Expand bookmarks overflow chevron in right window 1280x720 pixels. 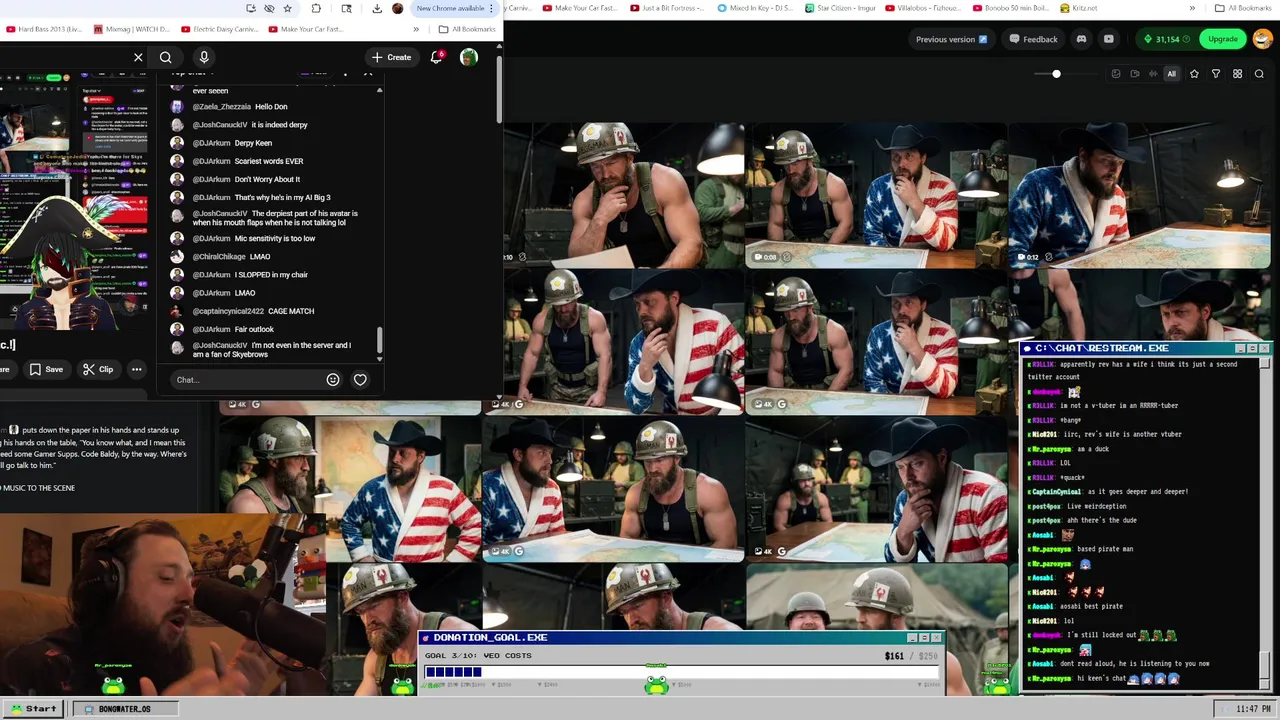(x=1192, y=8)
